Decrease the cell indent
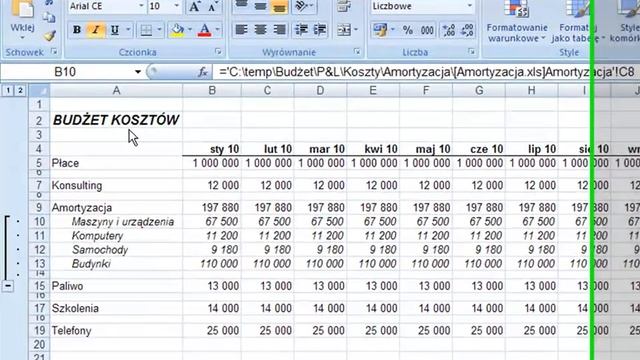The width and height of the screenshot is (640, 360). [x=302, y=30]
